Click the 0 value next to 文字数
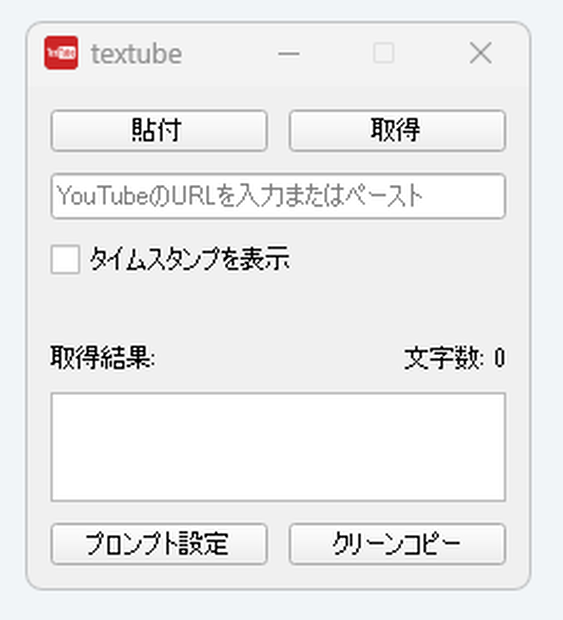The width and height of the screenshot is (563, 620). (x=500, y=358)
